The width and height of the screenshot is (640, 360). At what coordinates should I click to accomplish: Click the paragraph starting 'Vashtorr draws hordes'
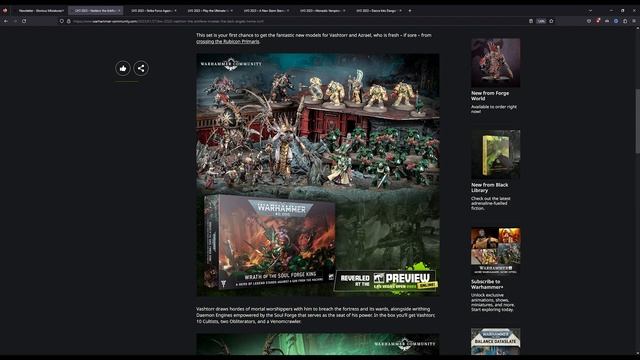[316, 315]
